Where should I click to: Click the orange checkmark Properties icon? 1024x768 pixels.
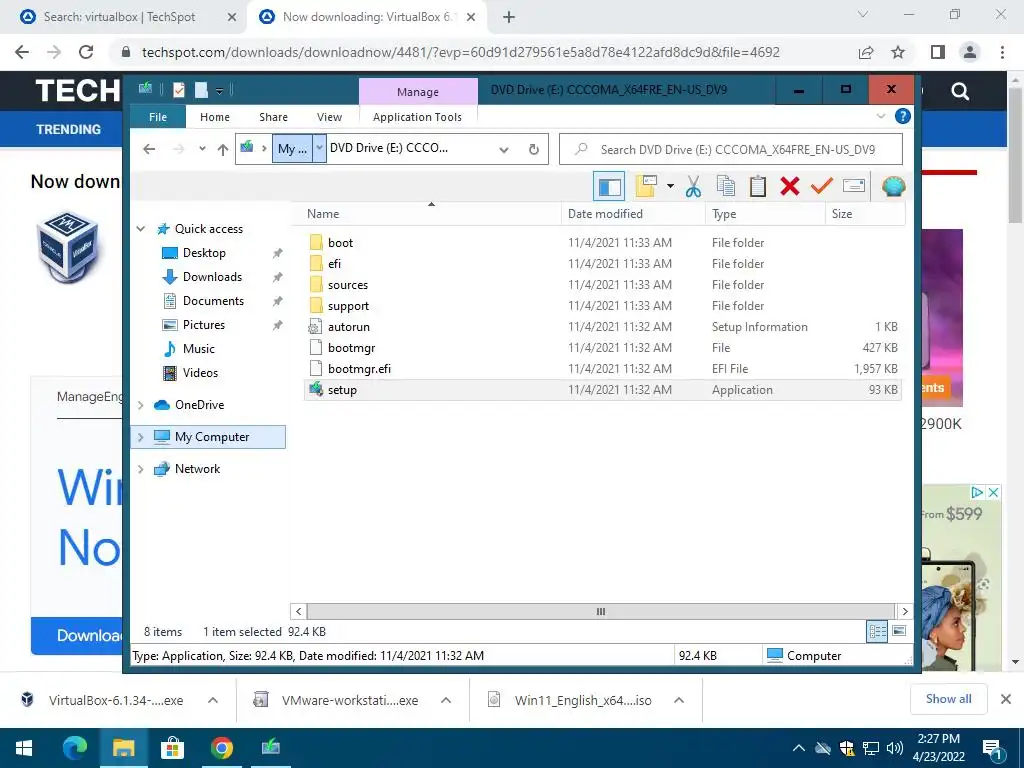point(822,186)
